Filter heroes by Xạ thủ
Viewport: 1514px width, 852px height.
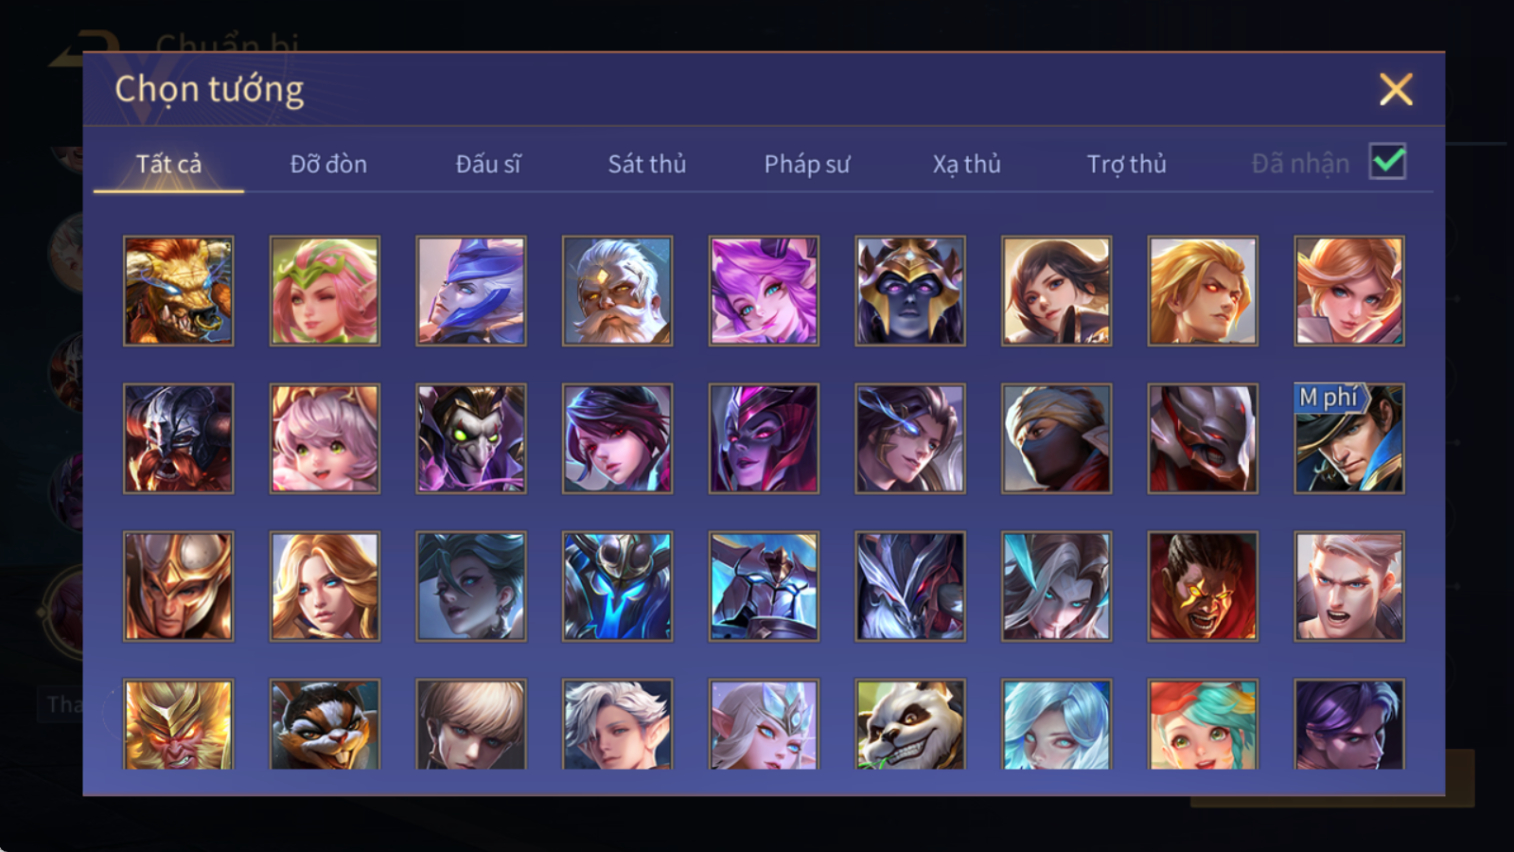pos(967,164)
